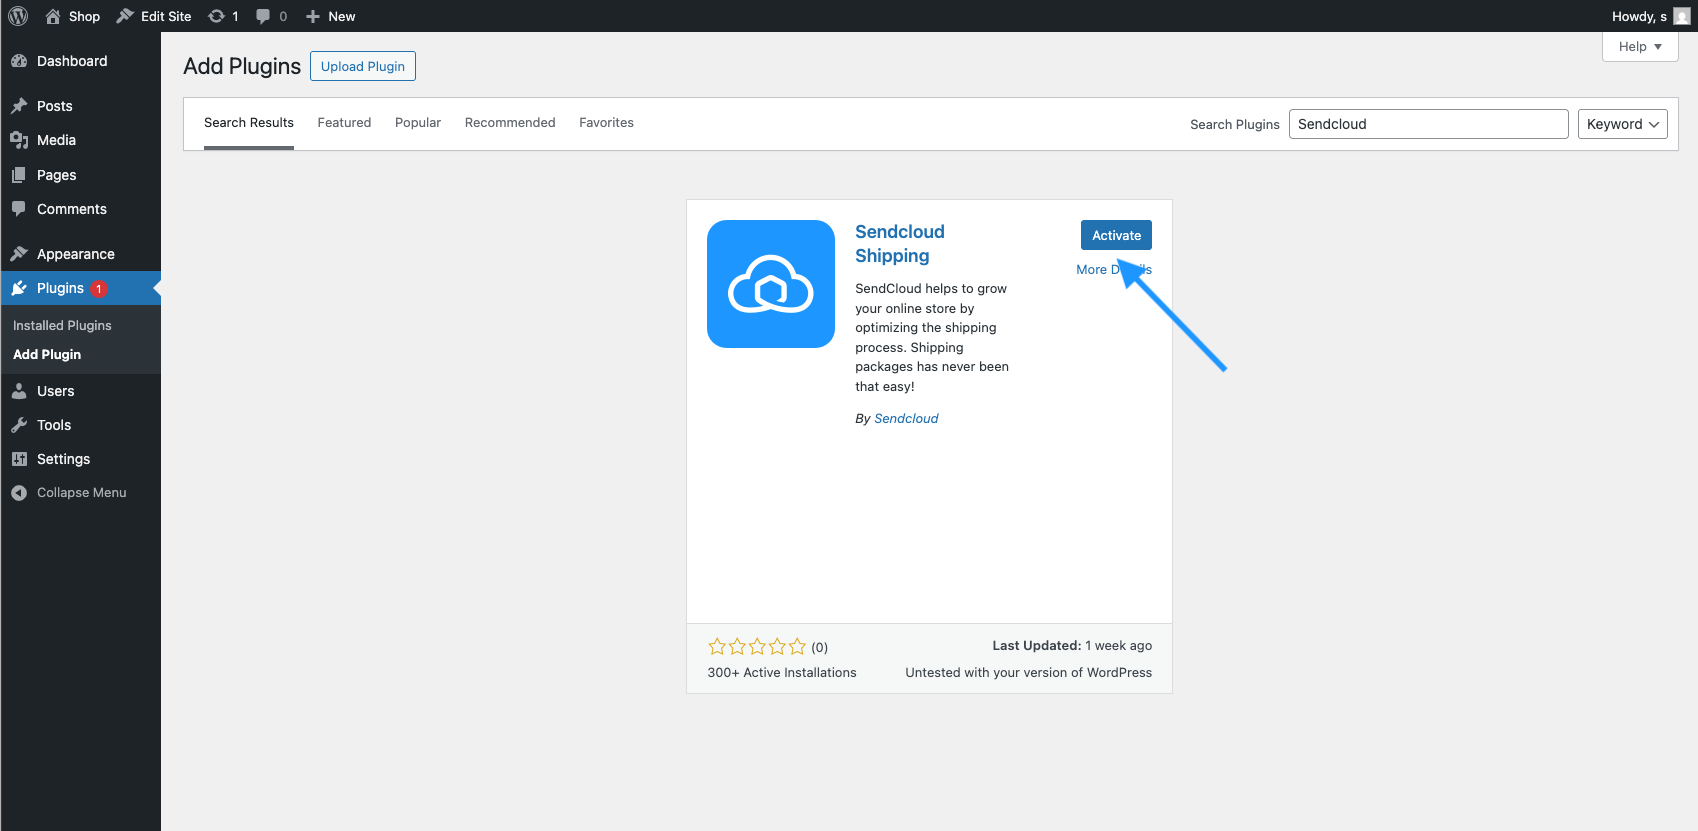1698x831 pixels.
Task: Switch to the Featured tab
Action: coord(344,123)
